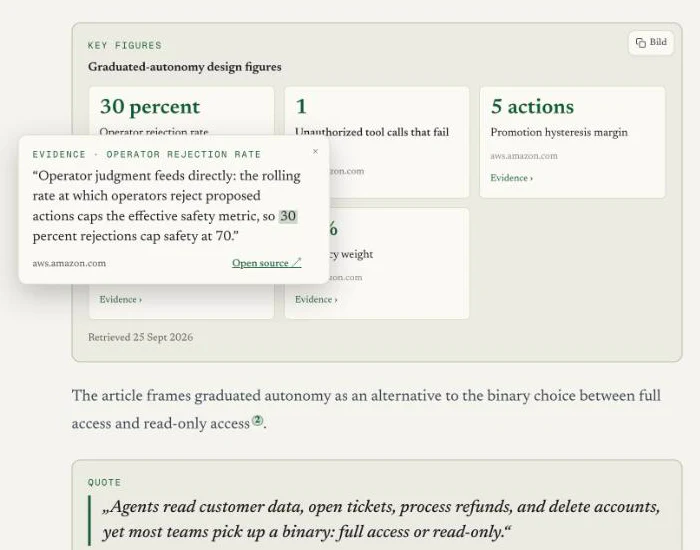The width and height of the screenshot is (700, 550).
Task: Click the Bild copy button
Action: (x=651, y=42)
